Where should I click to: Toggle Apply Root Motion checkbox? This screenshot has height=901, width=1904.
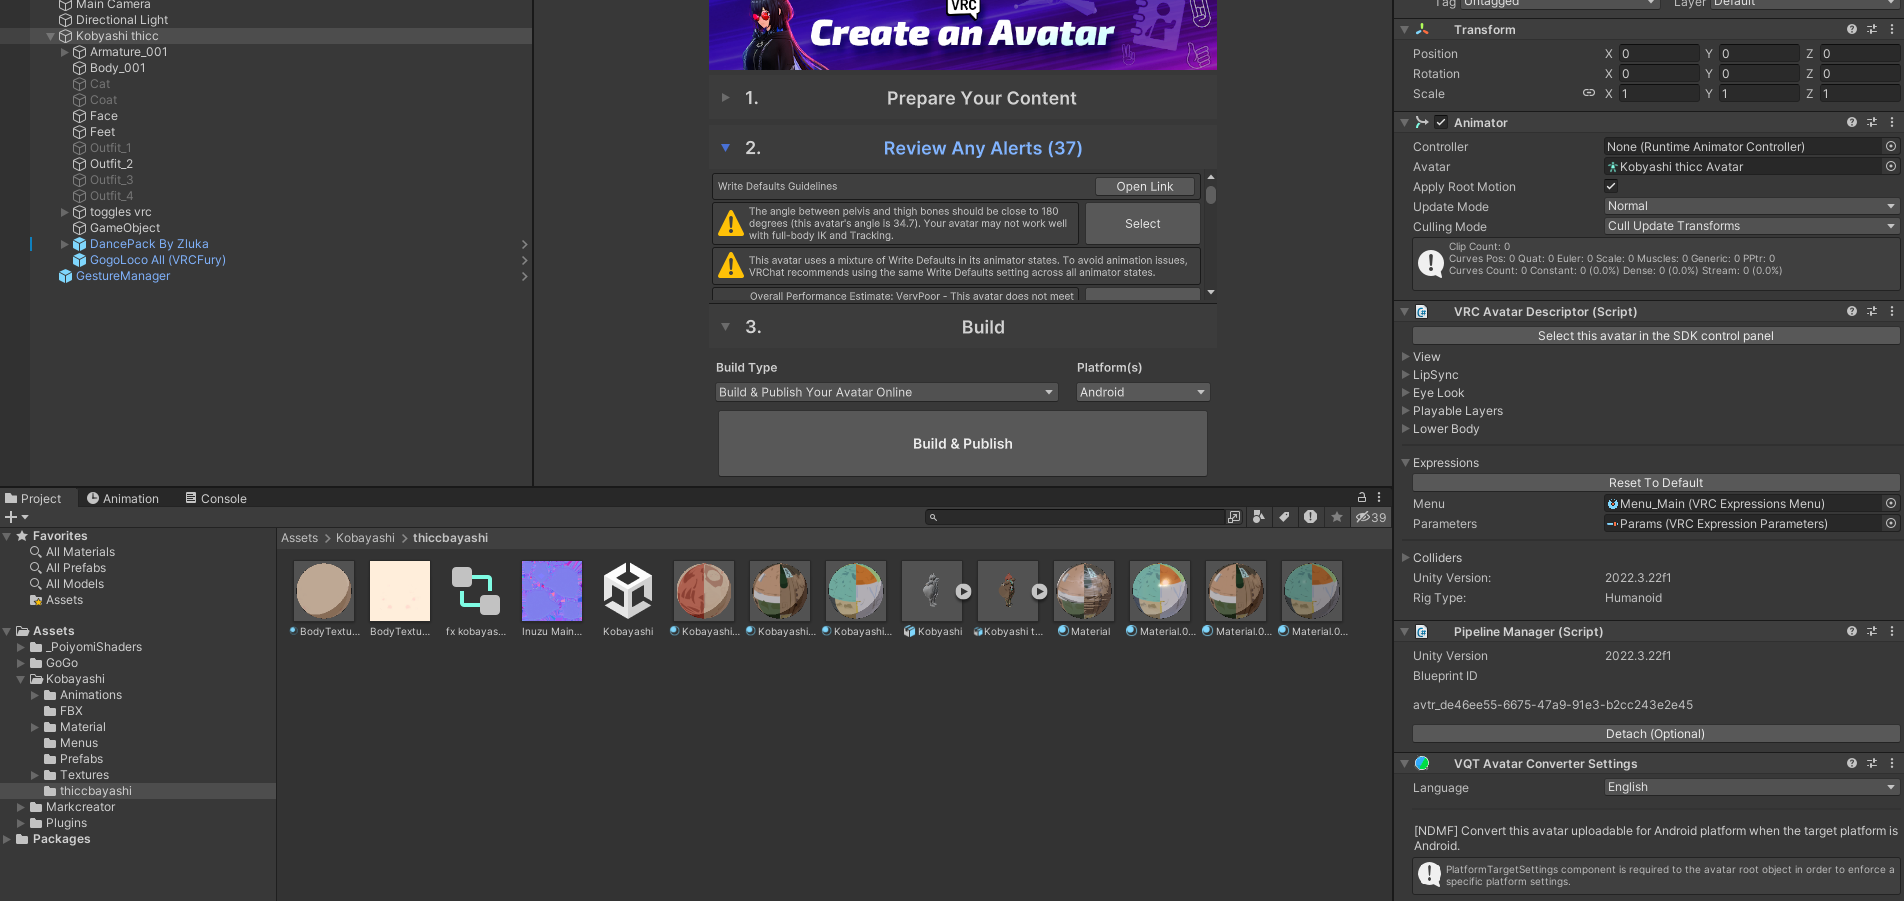tap(1611, 186)
